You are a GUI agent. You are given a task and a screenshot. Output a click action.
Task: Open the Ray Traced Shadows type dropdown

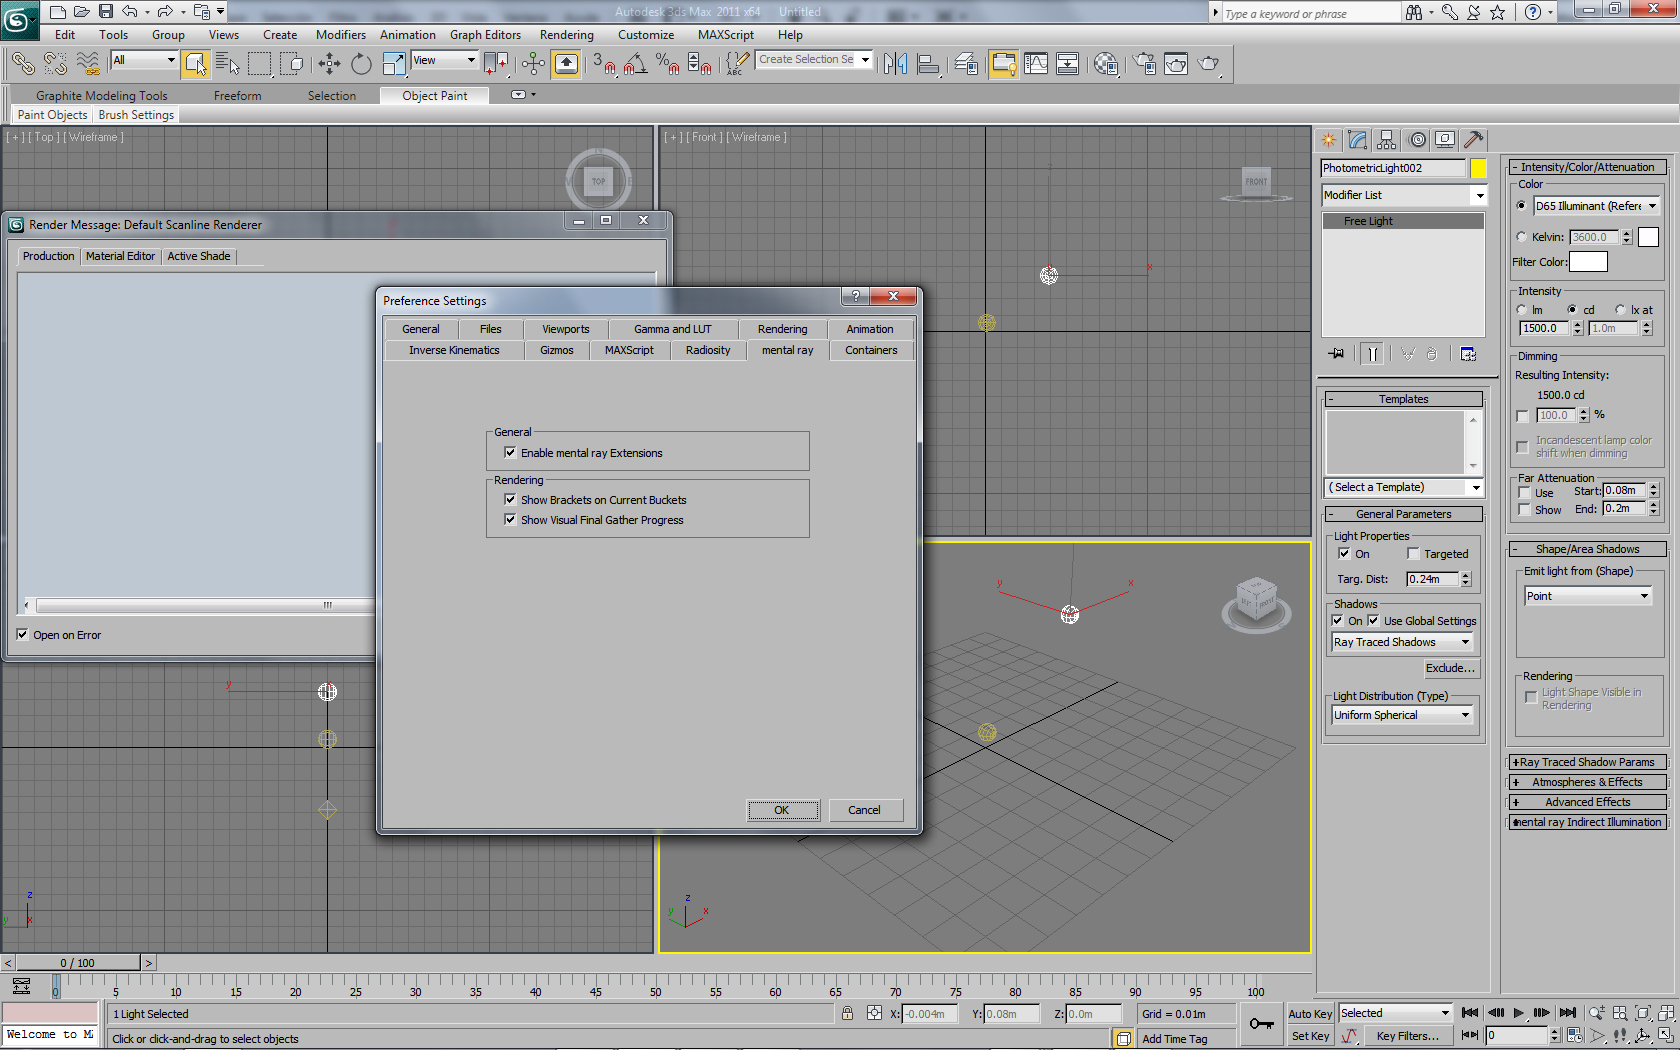1402,642
